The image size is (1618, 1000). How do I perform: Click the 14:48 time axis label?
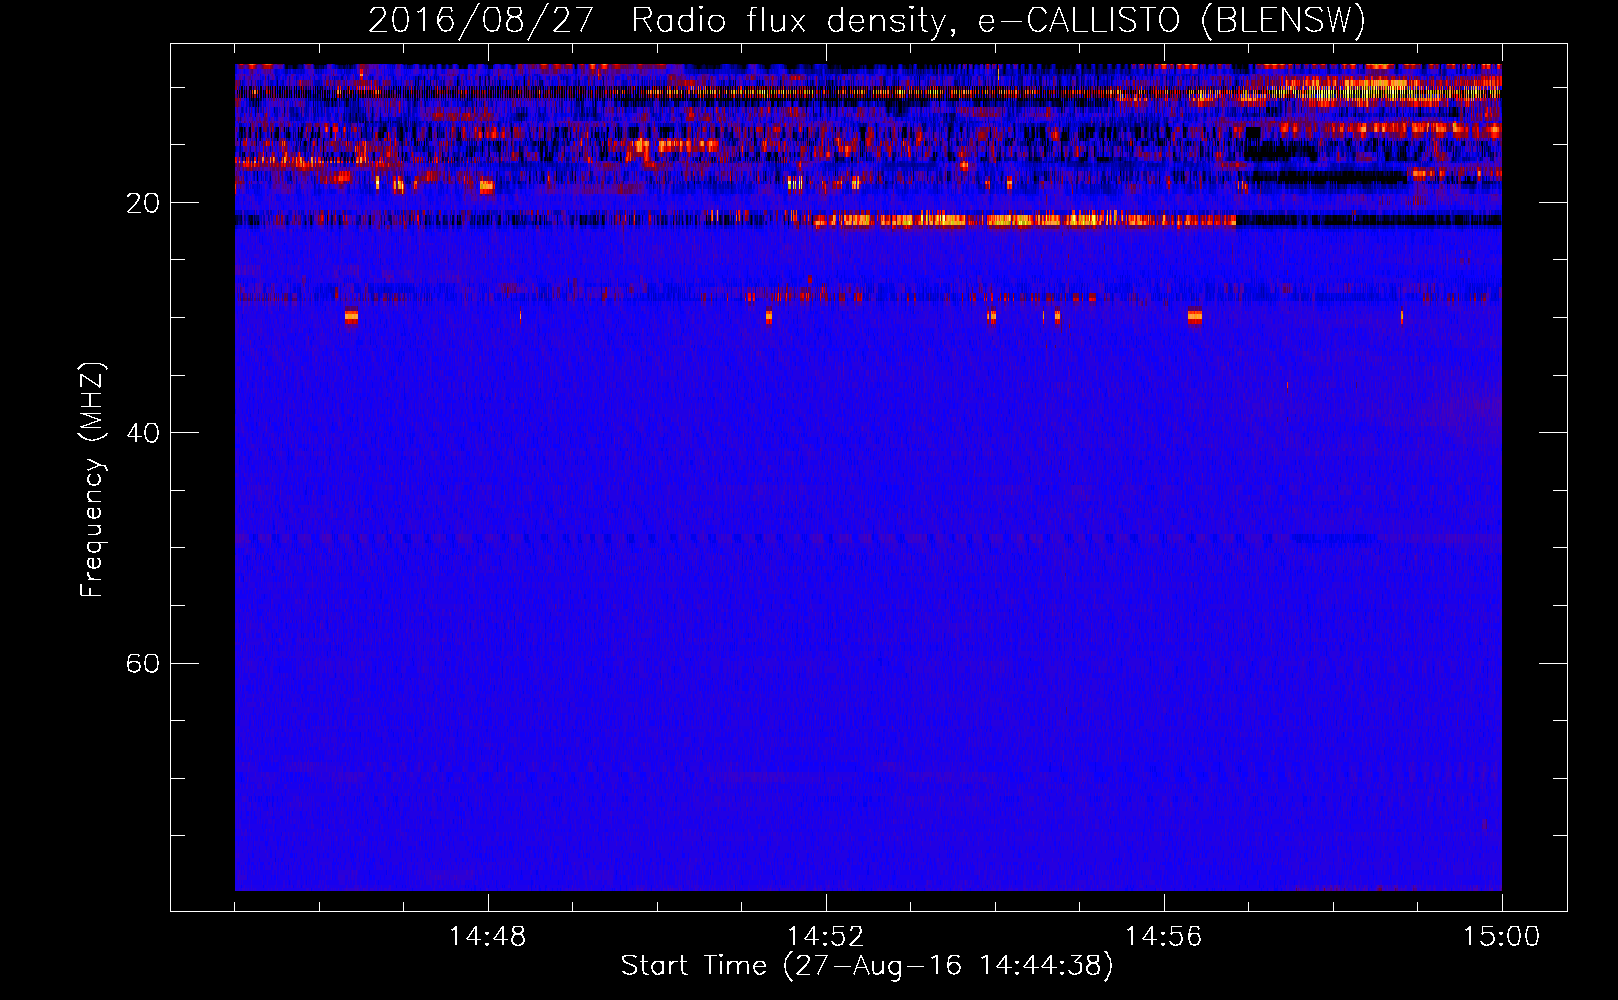pos(488,937)
